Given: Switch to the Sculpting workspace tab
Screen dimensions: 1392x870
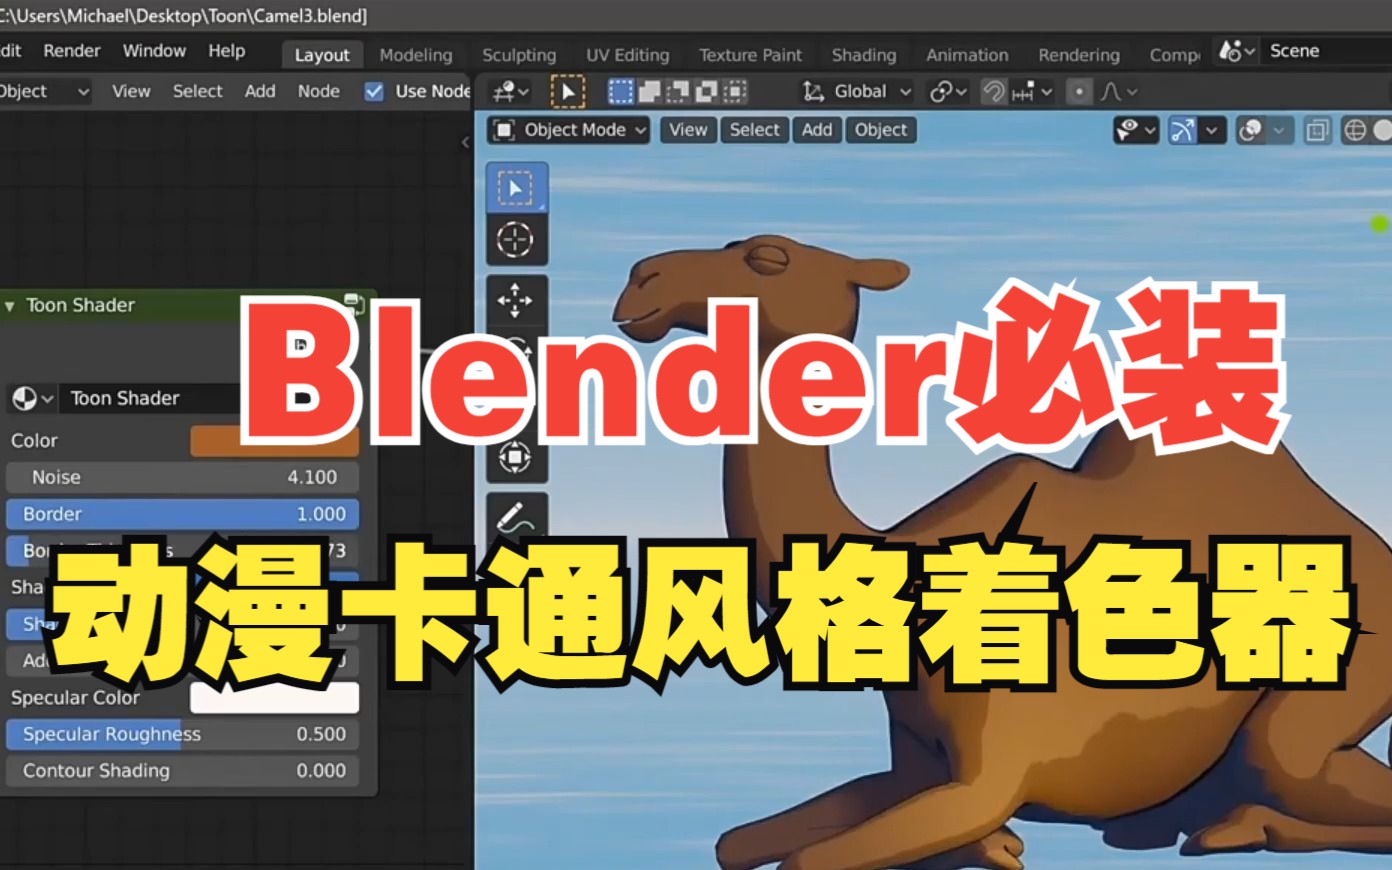Looking at the screenshot, I should point(519,55).
